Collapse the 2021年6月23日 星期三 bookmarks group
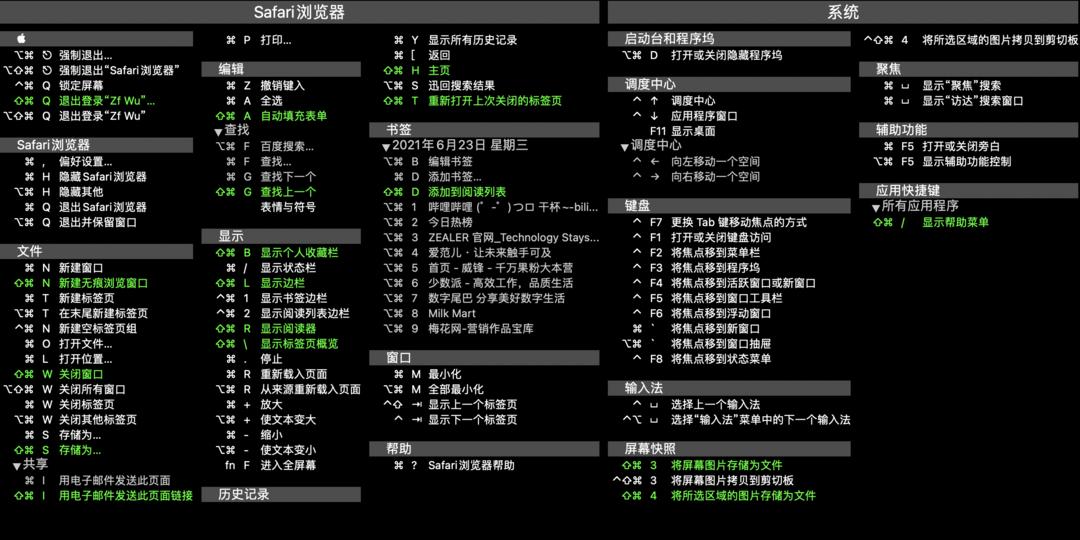The width and height of the screenshot is (1080, 540). click(386, 147)
